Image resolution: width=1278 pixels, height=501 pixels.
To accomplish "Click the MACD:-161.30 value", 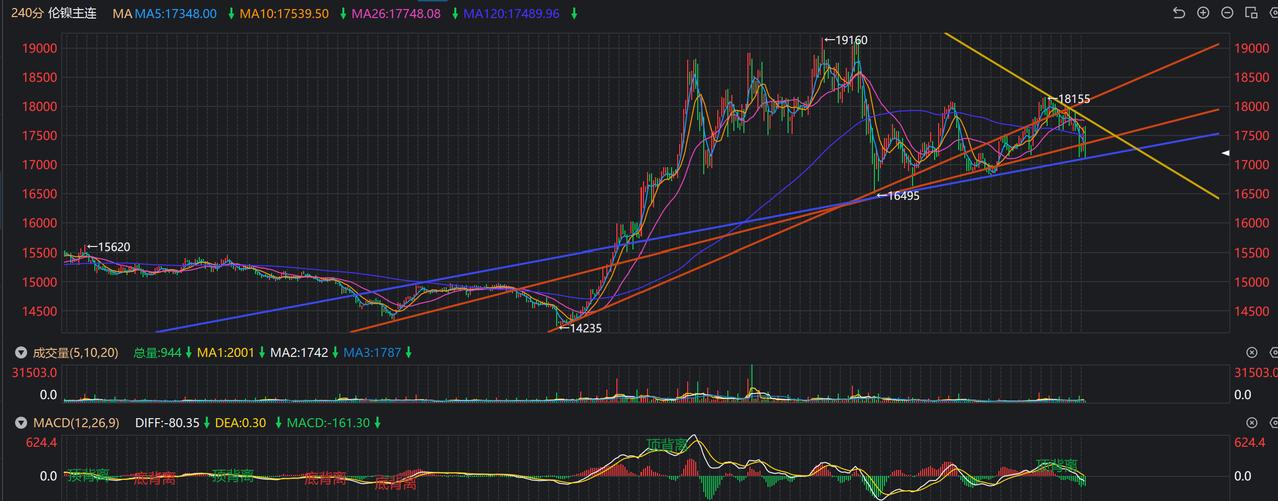I will click(x=328, y=423).
